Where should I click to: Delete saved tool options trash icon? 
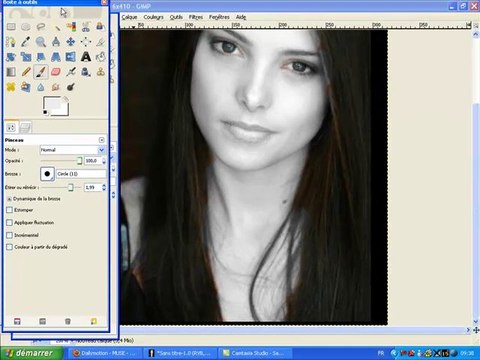click(68, 321)
